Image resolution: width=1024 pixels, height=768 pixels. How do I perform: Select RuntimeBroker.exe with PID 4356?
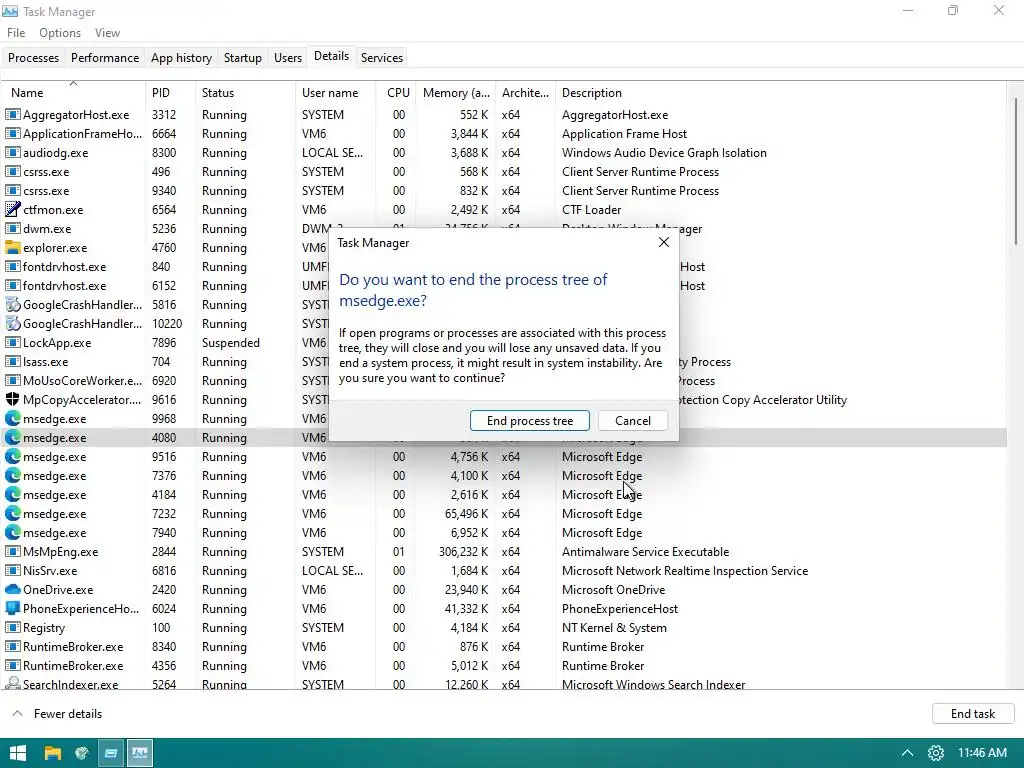504,665
